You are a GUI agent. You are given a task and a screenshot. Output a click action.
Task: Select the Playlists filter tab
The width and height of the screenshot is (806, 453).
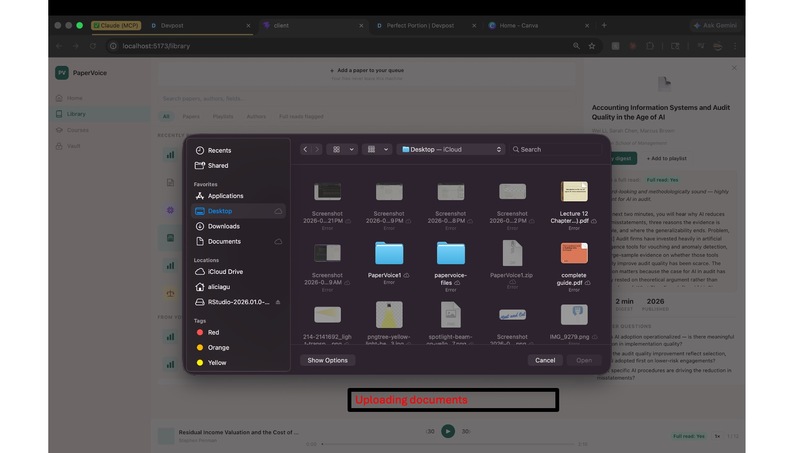pyautogui.click(x=223, y=117)
